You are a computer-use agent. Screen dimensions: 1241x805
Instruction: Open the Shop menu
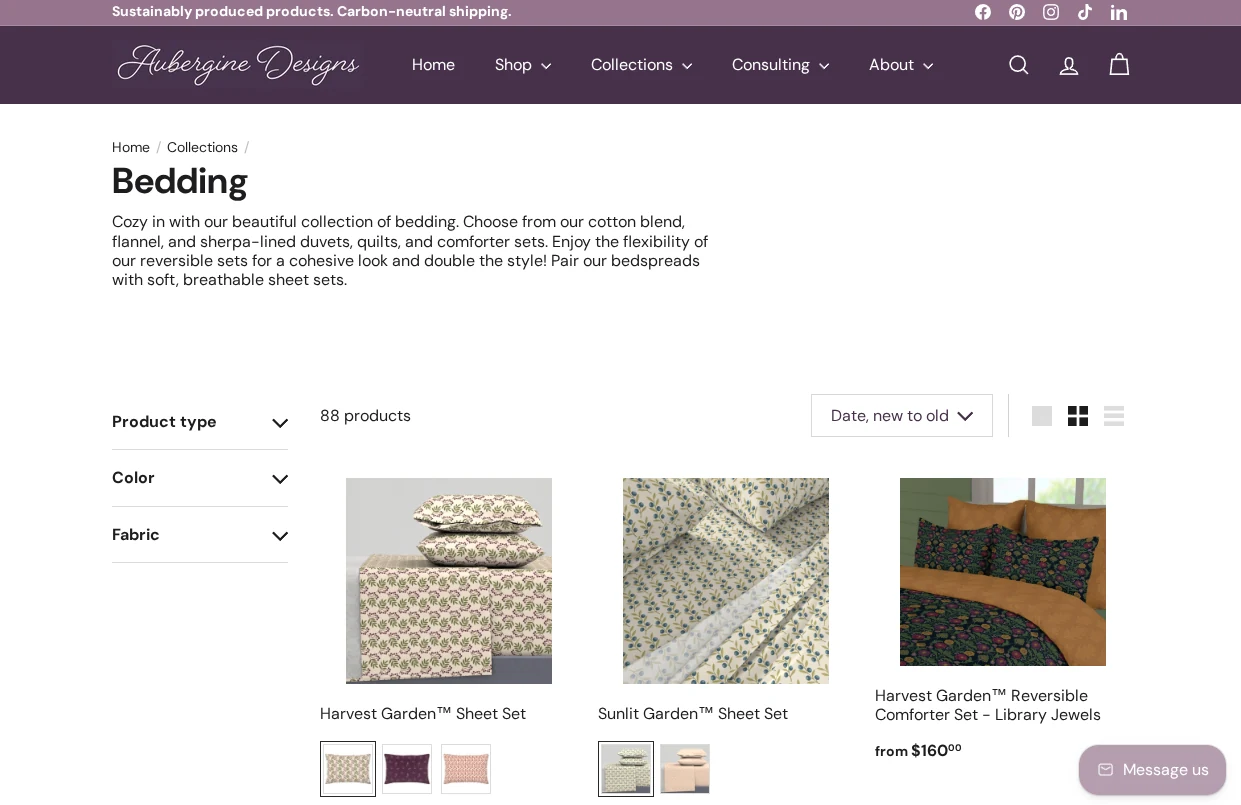click(523, 65)
